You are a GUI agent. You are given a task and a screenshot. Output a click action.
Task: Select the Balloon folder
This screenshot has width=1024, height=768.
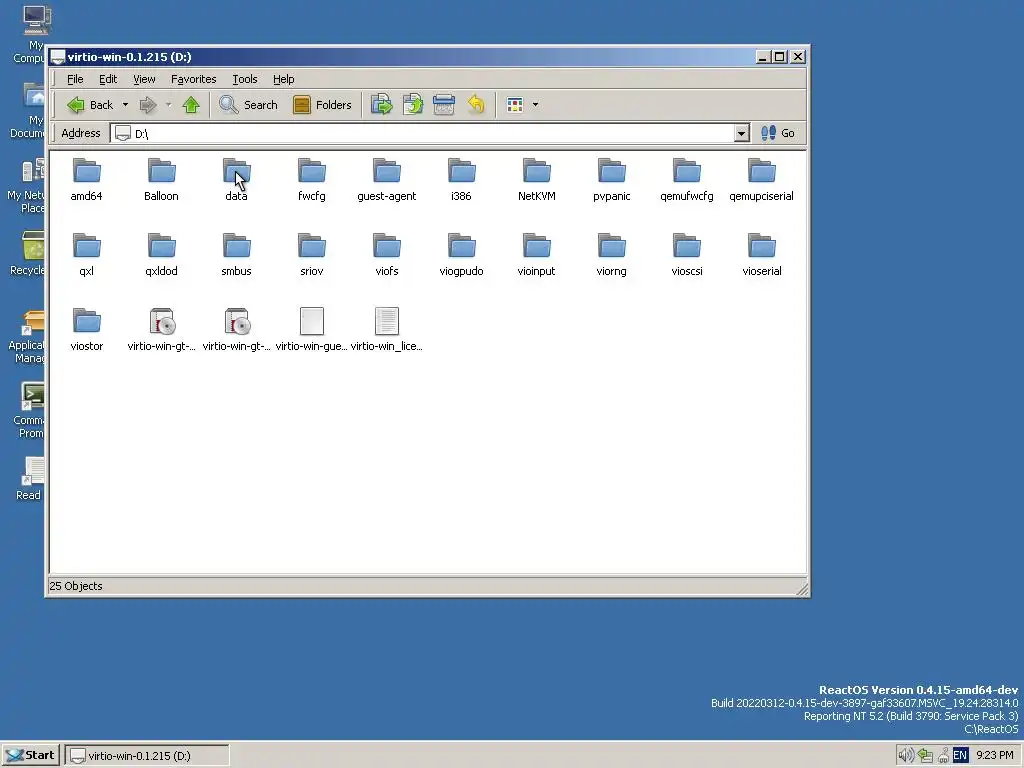(161, 180)
